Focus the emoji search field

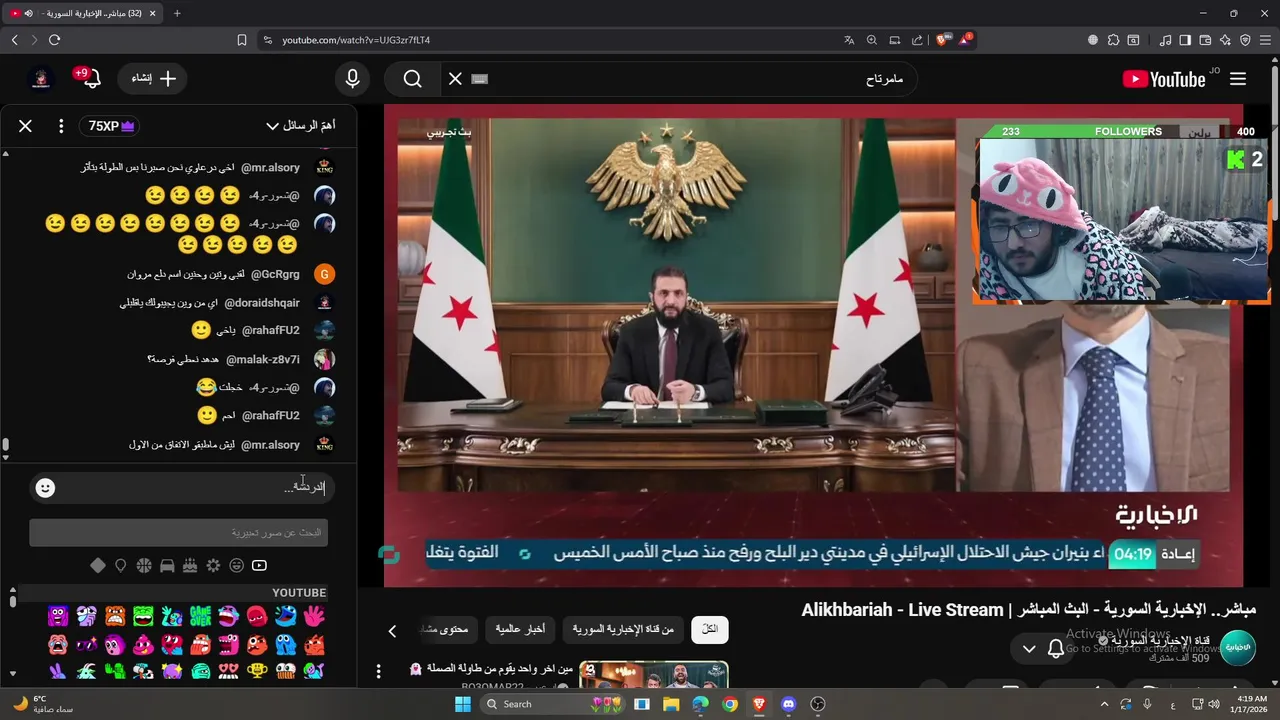(x=178, y=533)
